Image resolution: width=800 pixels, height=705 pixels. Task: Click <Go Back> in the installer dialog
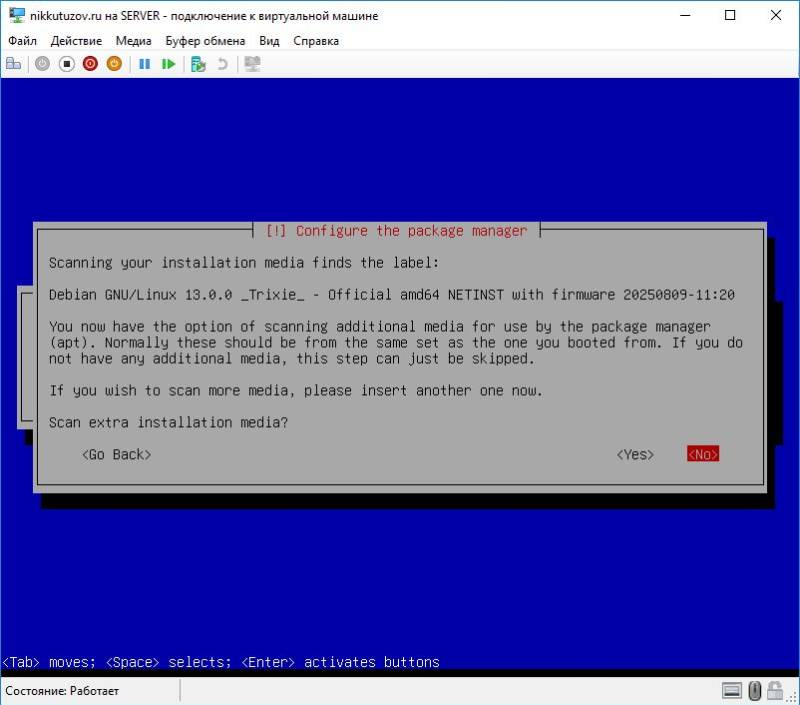[116, 454]
